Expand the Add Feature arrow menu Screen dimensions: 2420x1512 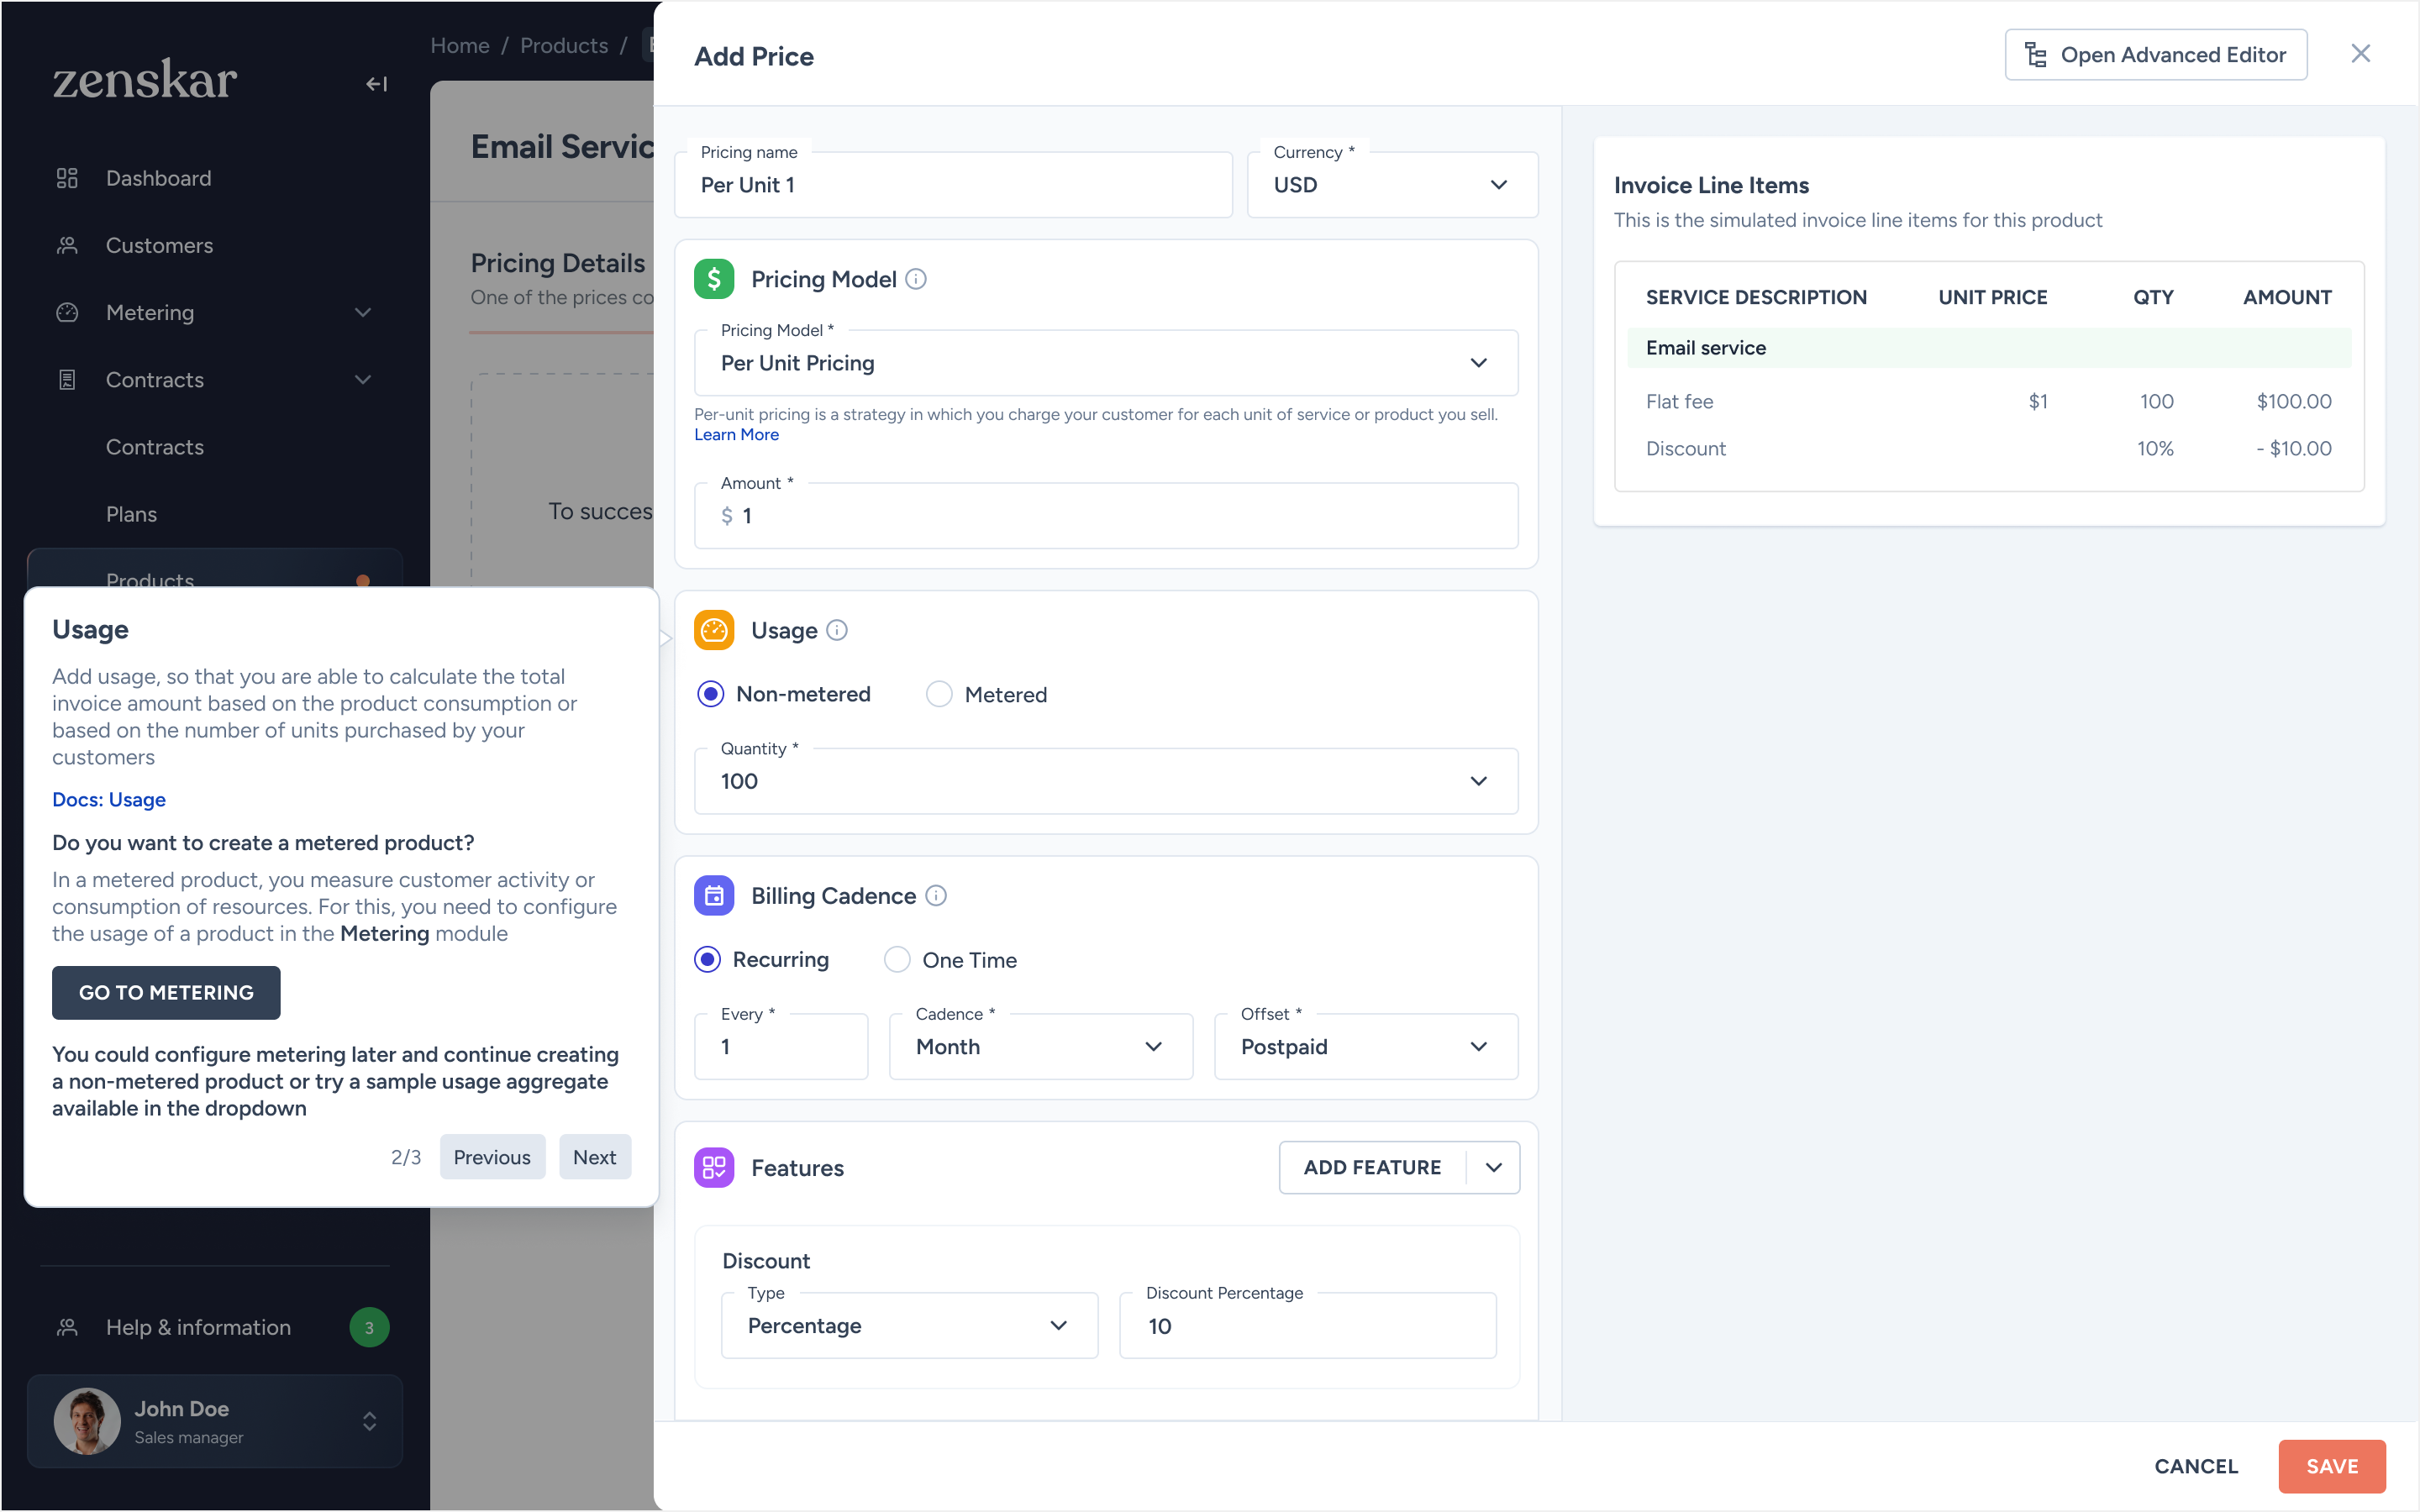[x=1493, y=1167]
